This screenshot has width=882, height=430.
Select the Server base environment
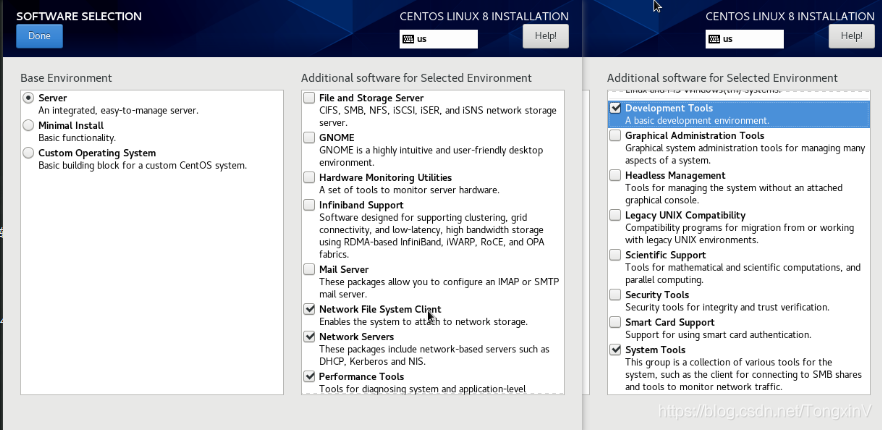point(28,98)
